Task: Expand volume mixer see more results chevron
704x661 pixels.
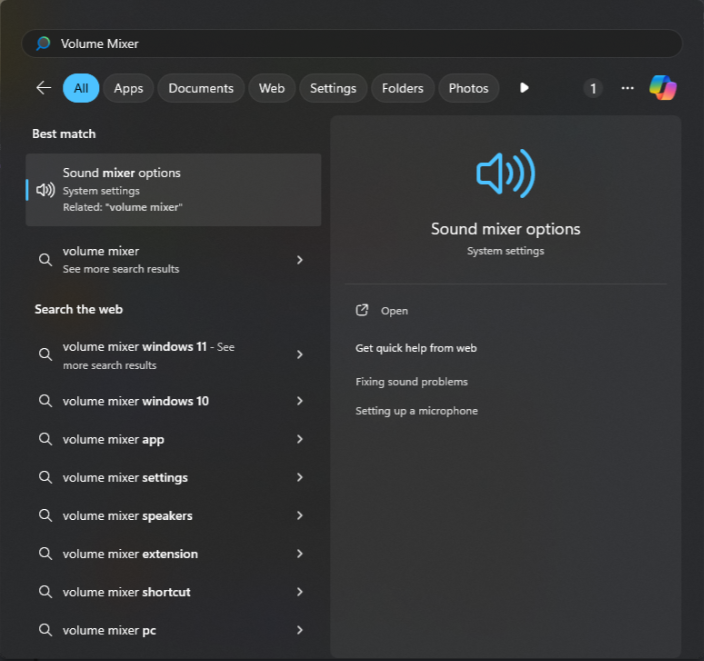Action: tap(299, 260)
